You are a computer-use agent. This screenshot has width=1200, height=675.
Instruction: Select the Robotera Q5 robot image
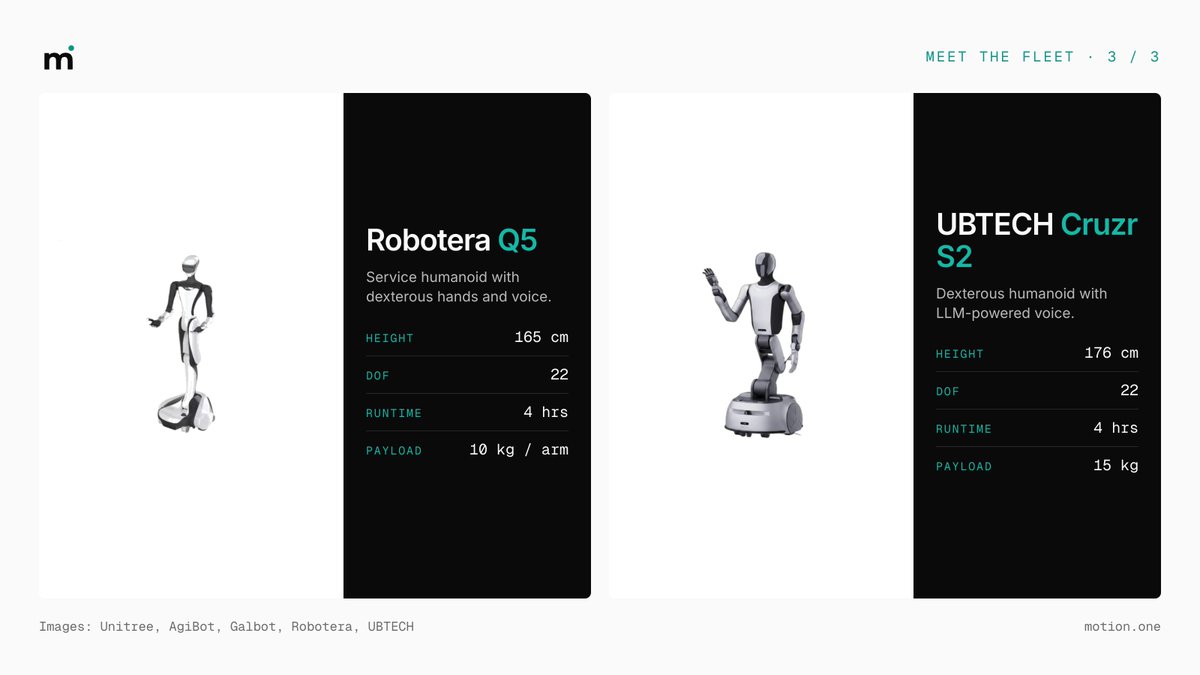(182, 343)
